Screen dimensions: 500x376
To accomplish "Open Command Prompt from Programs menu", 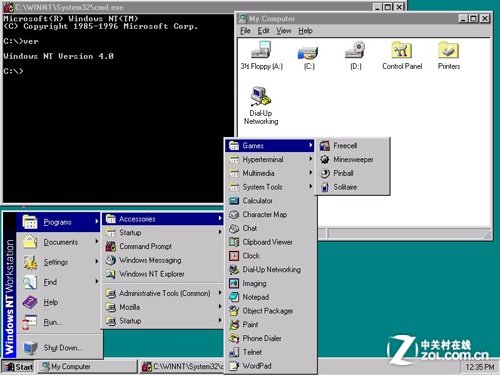I will click(163, 246).
